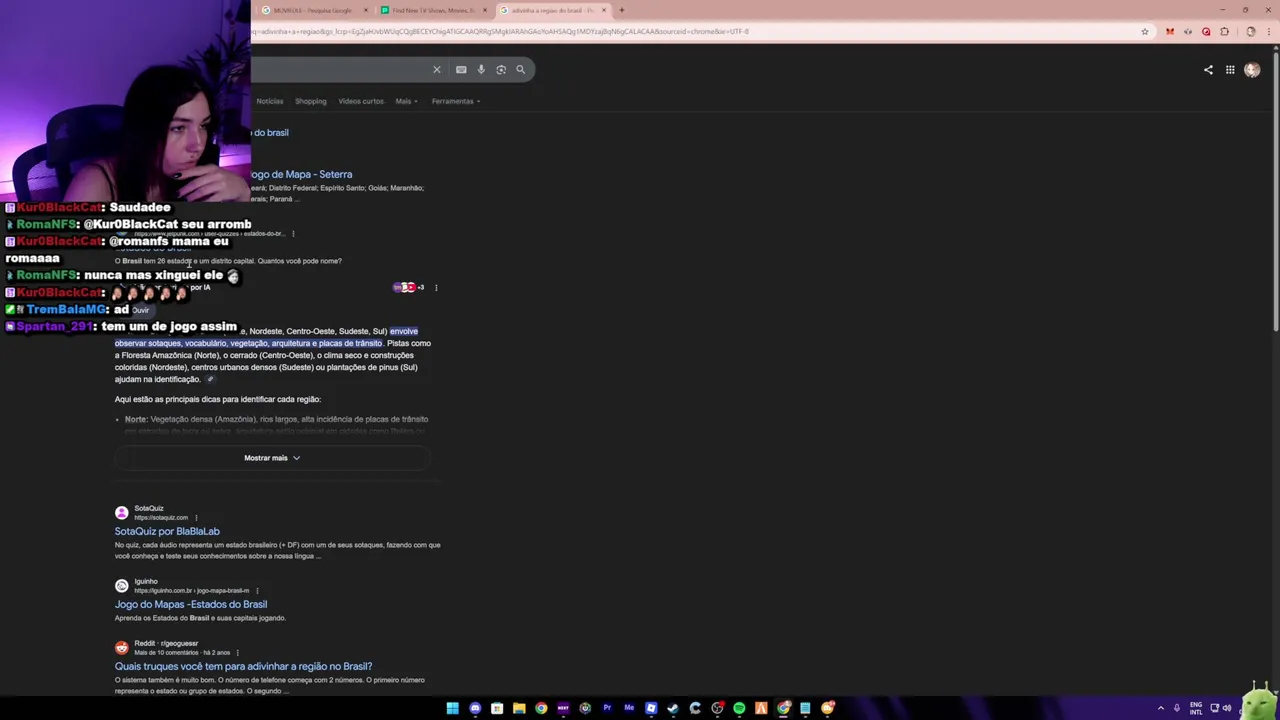Screen dimensions: 1280x720
Task: Open the SotaQuiz por BlaBlaLab link
Action: [167, 531]
